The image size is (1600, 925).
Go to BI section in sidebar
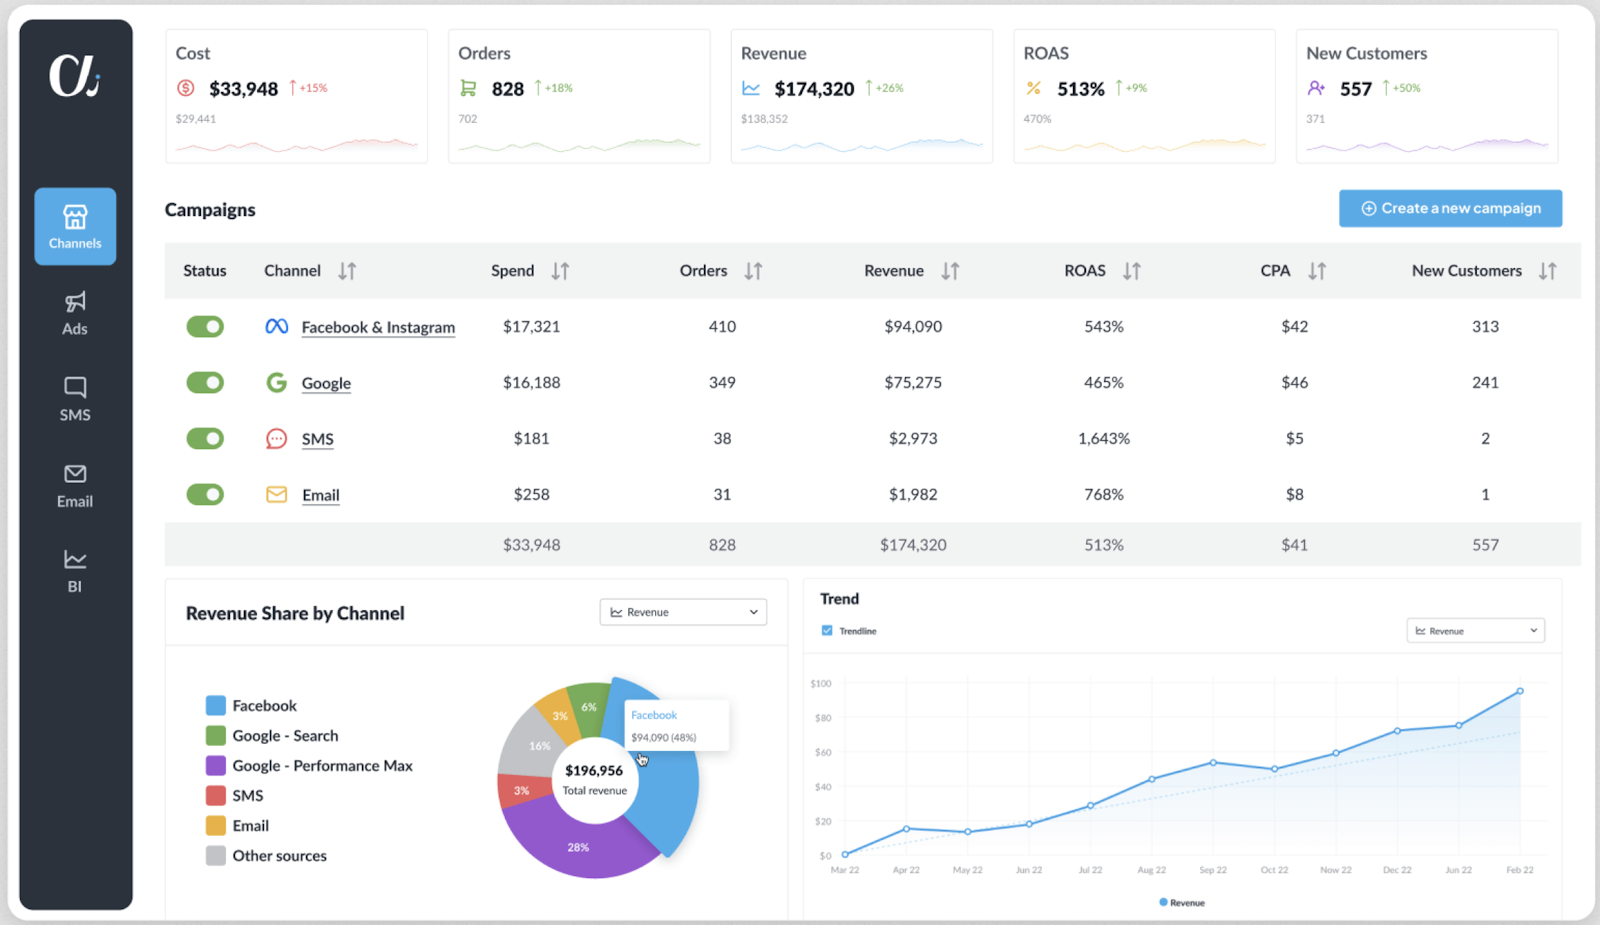click(75, 571)
